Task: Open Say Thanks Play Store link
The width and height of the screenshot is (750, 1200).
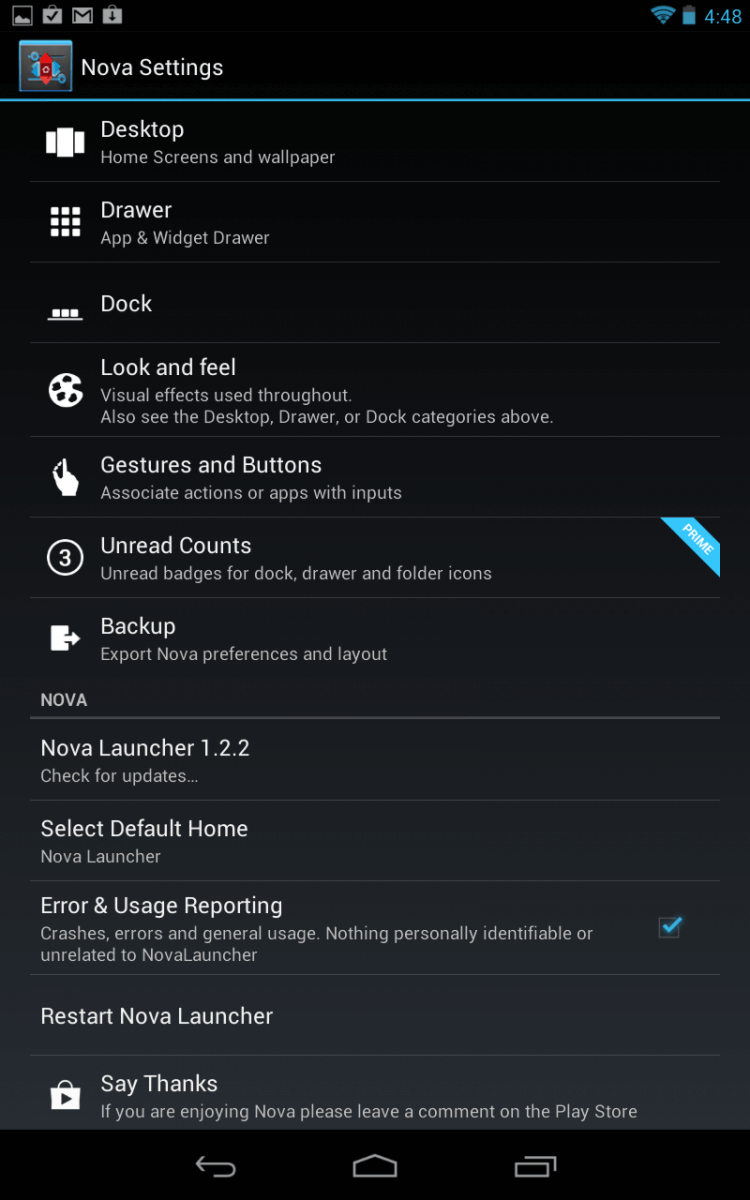Action: pyautogui.click(x=375, y=1094)
